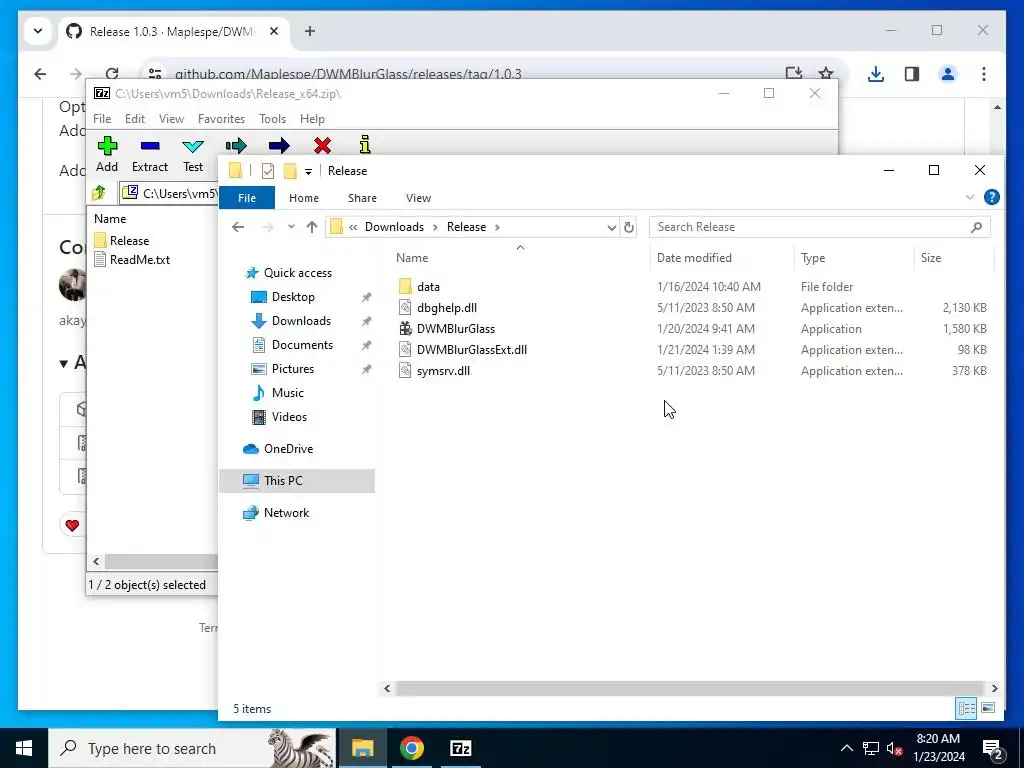The image size is (1024, 768).
Task: Click the Explorer Help question mark icon
Action: point(991,197)
